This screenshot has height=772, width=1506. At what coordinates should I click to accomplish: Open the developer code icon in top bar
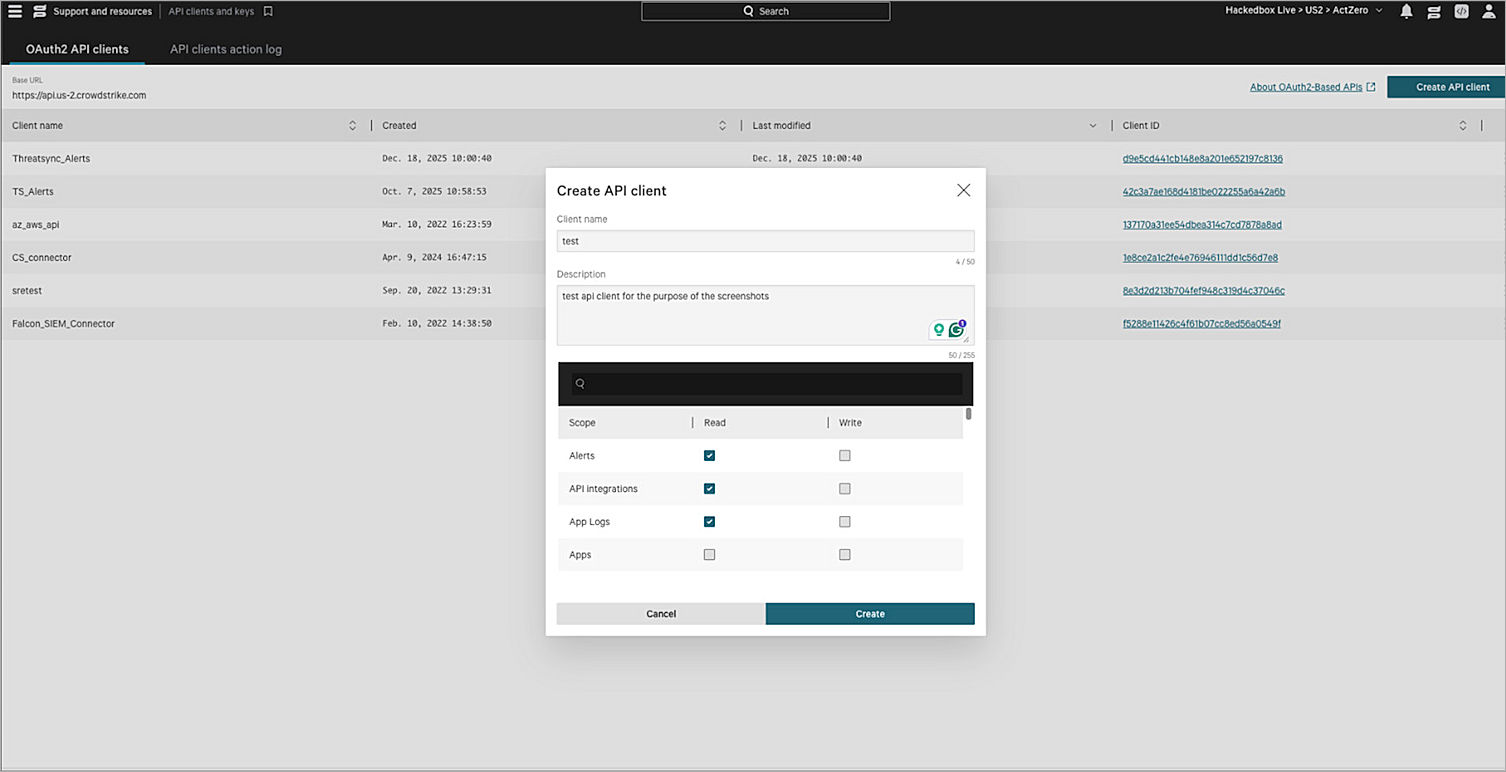tap(1461, 11)
